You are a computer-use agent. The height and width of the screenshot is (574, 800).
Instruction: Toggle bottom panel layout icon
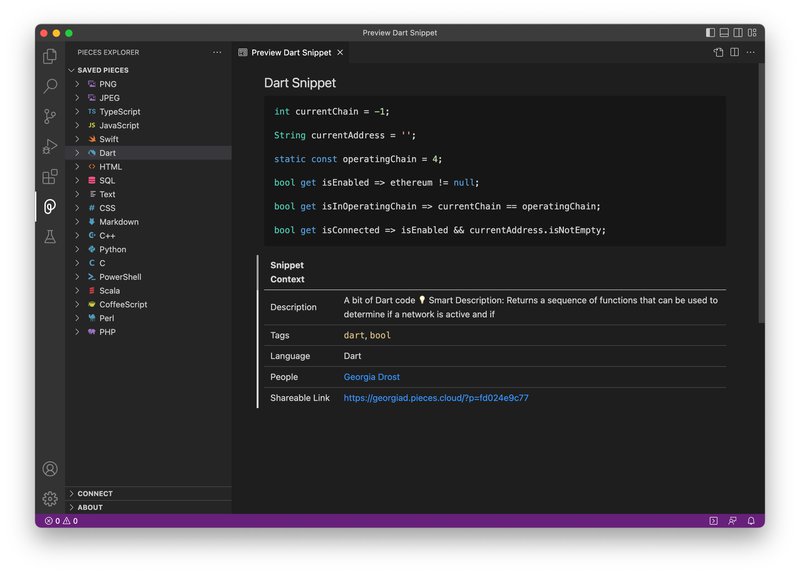point(724,33)
